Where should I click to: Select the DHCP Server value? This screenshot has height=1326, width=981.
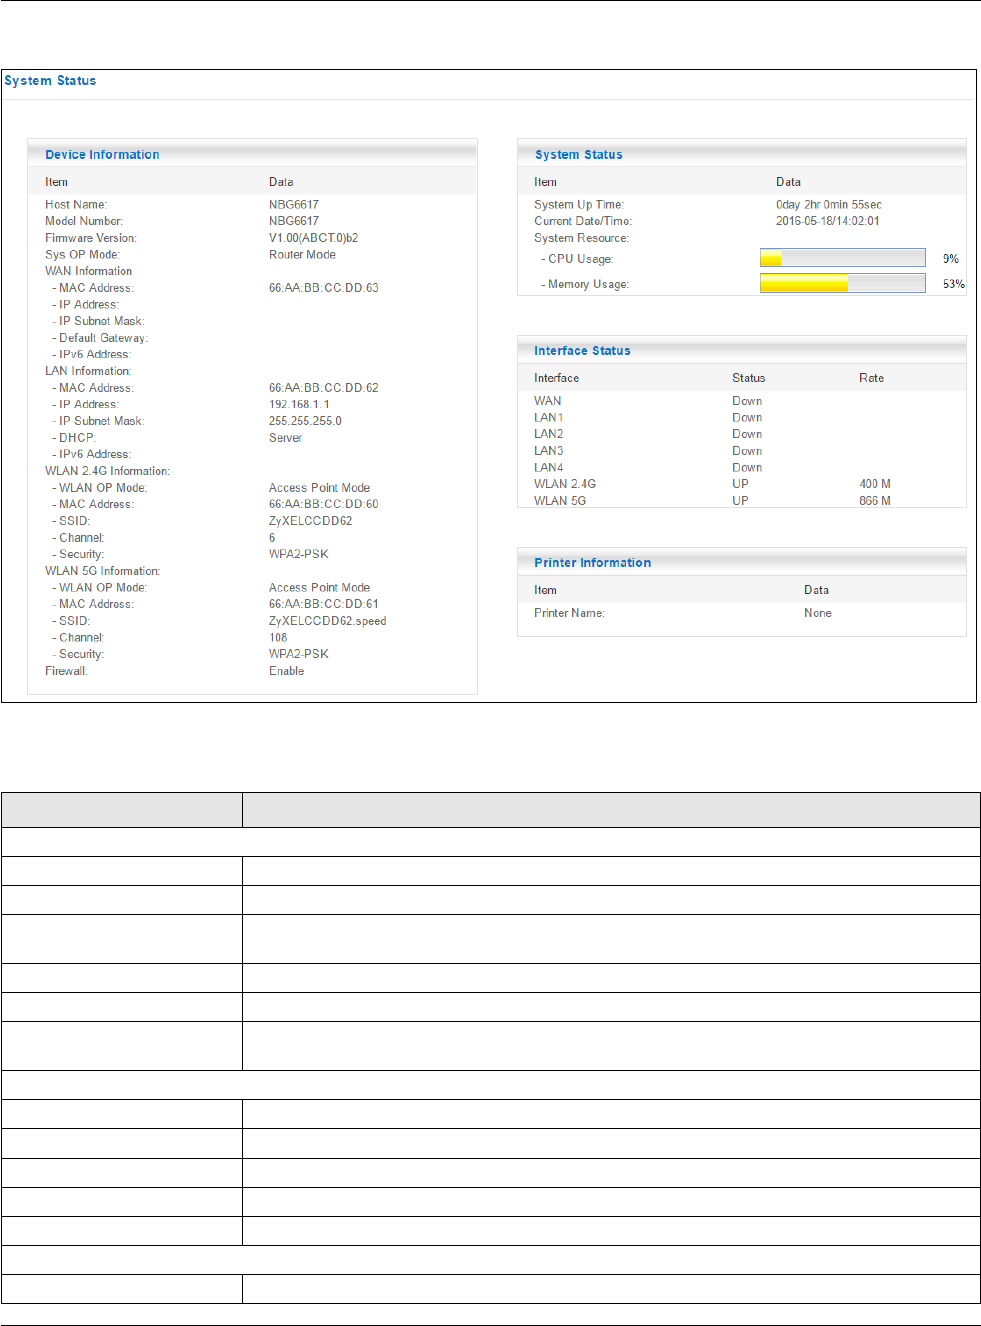coord(285,438)
